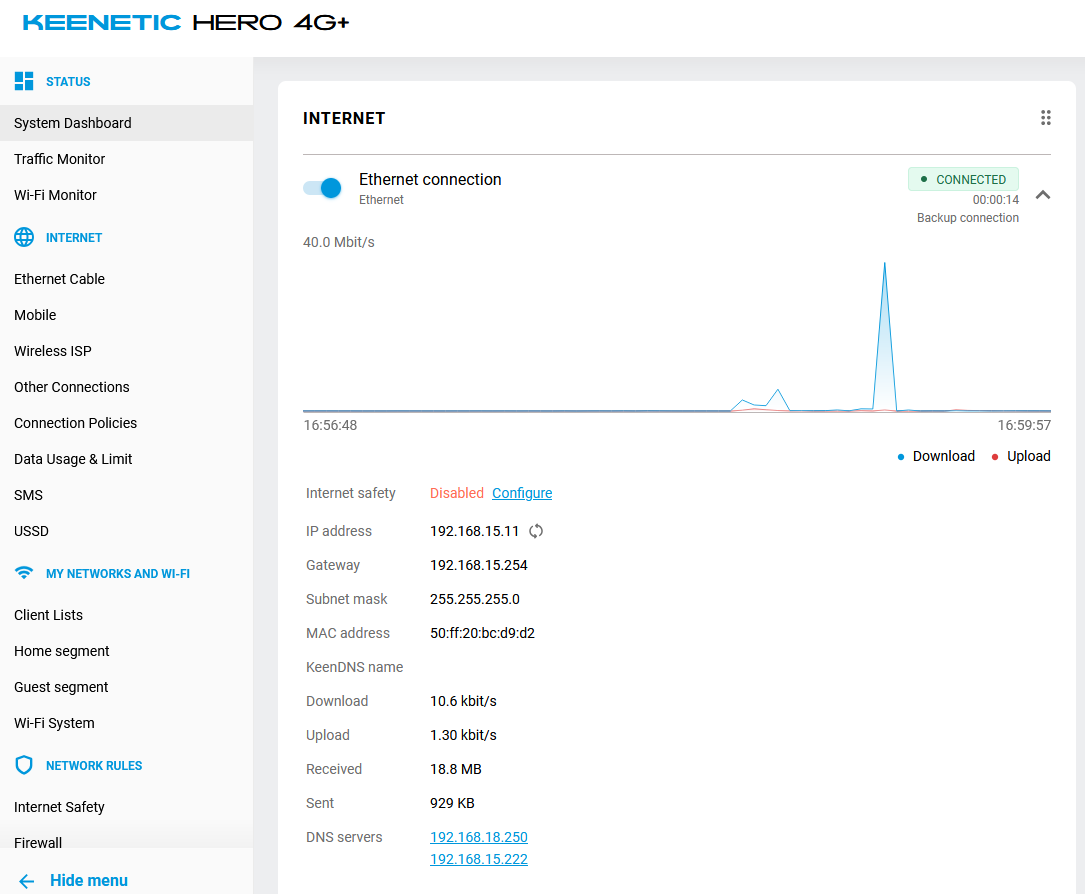1085x894 pixels.
Task: Click the Internet card drag-handle dots icon
Action: pos(1046,118)
